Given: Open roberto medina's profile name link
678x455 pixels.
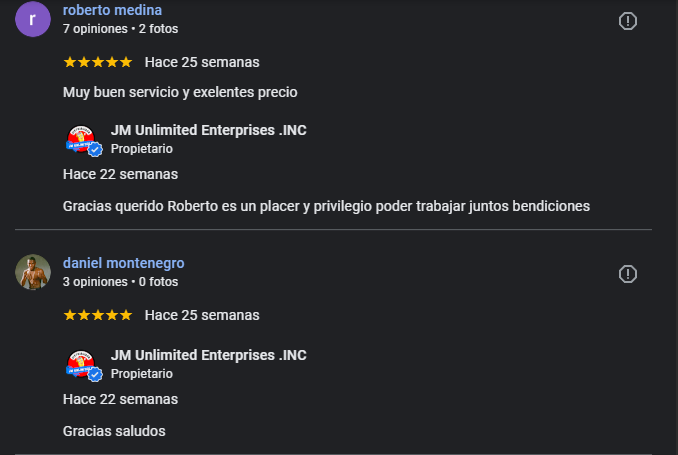Looking at the screenshot, I should [112, 10].
